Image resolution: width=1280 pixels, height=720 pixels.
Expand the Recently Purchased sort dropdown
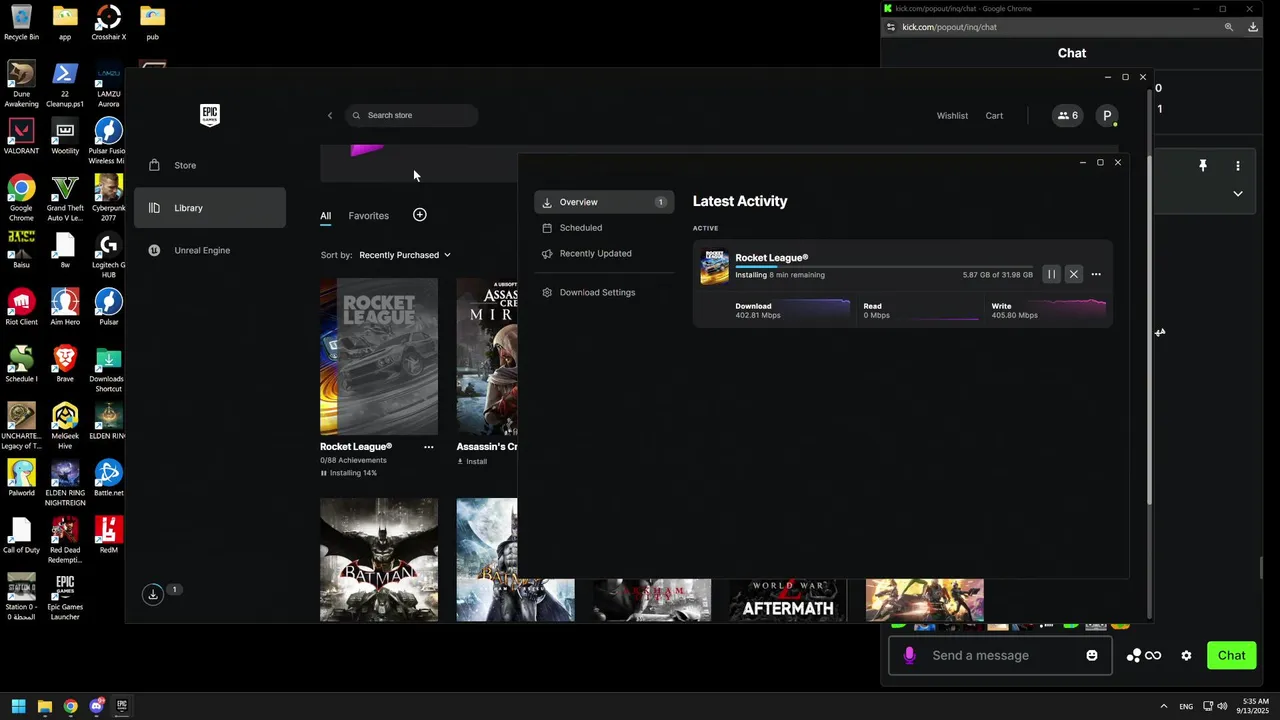[405, 255]
